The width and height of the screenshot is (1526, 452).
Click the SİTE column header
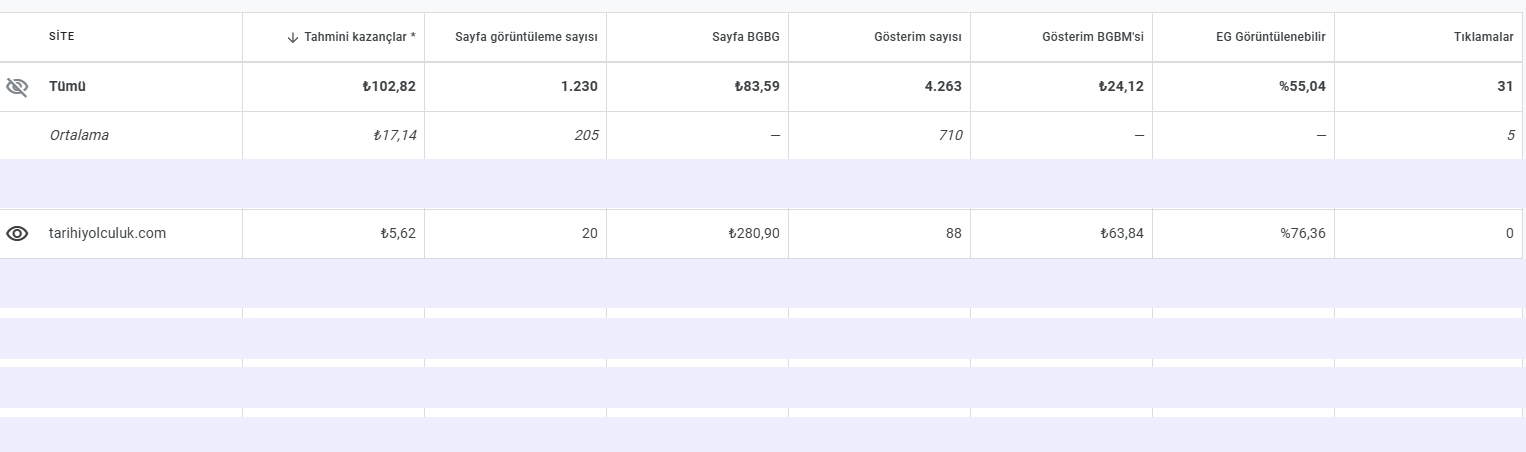pyautogui.click(x=62, y=37)
